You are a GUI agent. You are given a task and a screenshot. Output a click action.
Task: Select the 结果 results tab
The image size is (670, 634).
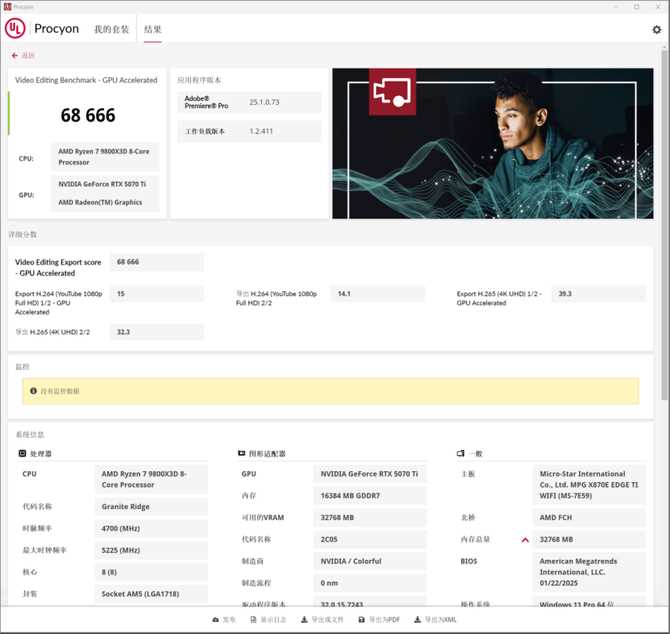click(152, 30)
